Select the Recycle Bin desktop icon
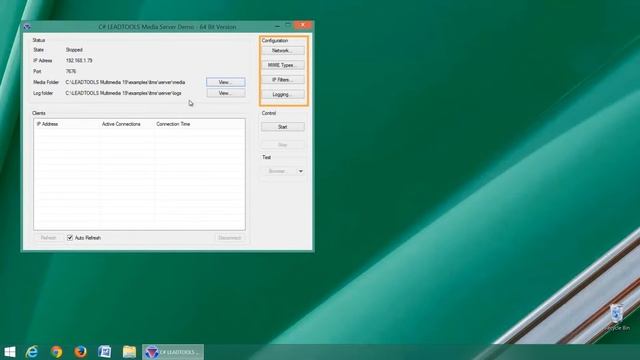The image size is (640, 360). (618, 318)
